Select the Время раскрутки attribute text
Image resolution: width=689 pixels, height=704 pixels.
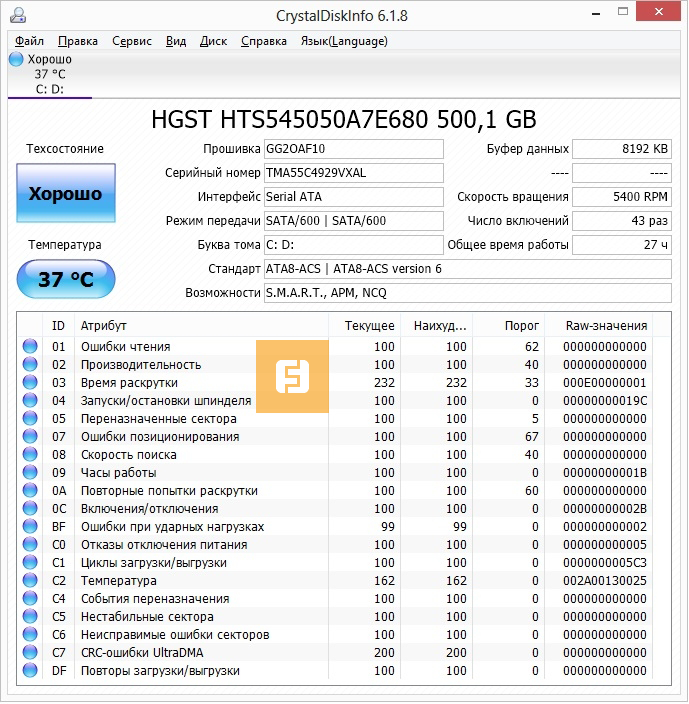[129, 383]
